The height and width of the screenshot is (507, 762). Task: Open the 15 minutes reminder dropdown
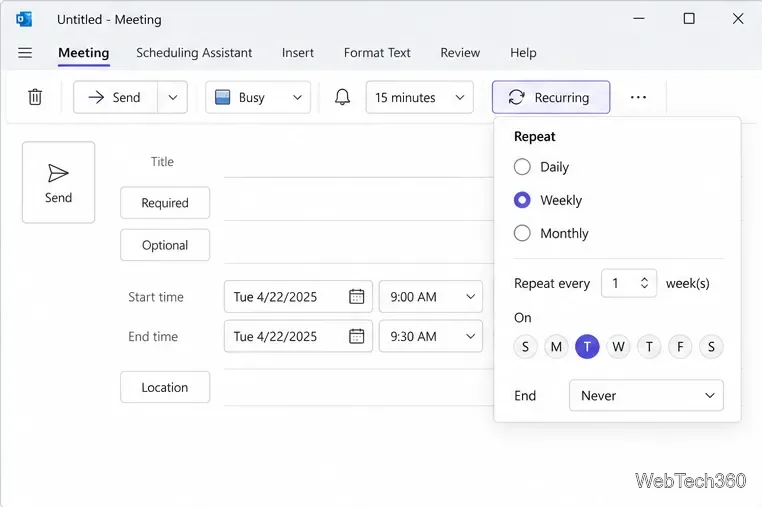[x=419, y=97]
